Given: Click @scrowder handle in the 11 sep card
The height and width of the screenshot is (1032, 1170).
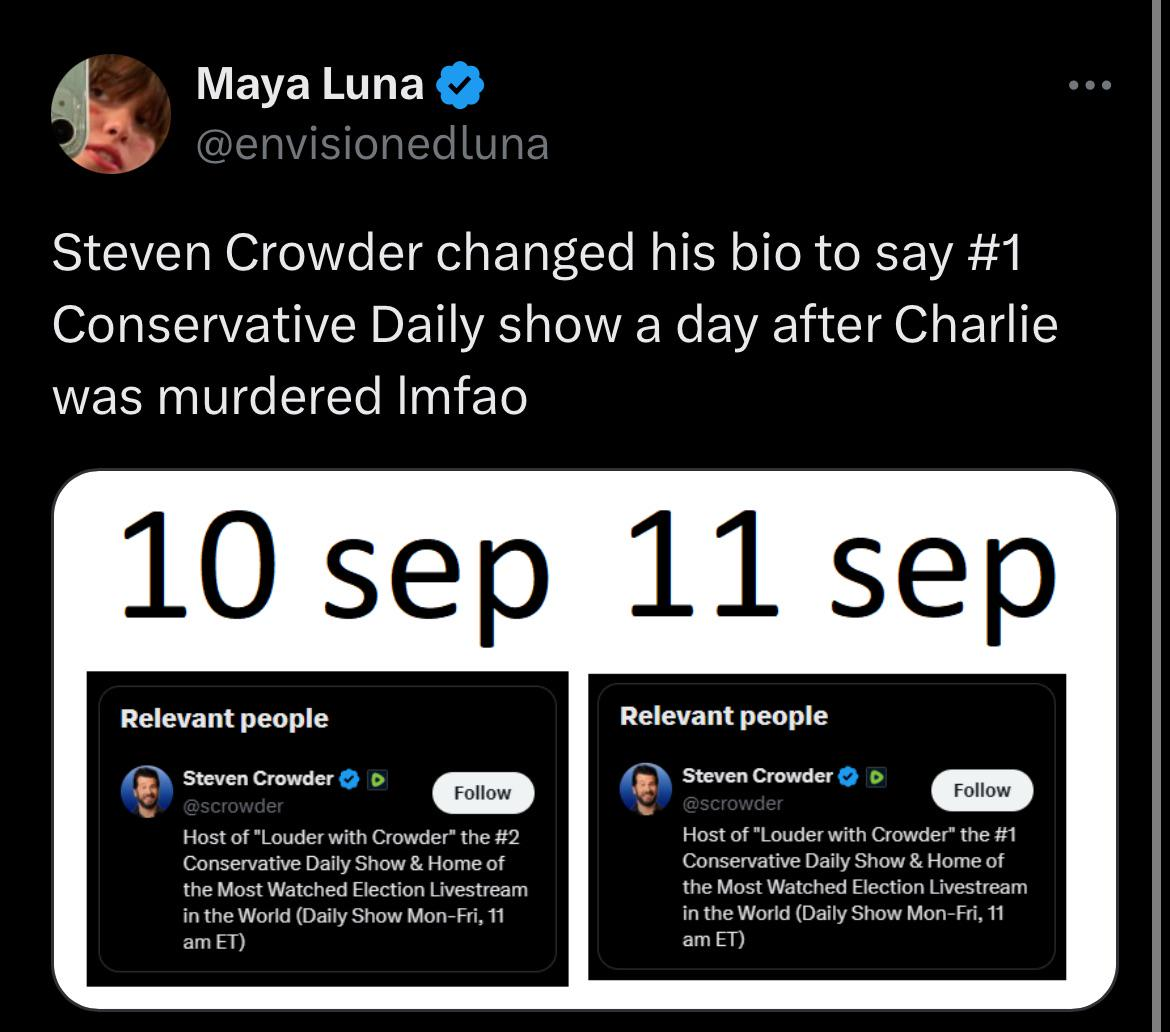Looking at the screenshot, I should [x=732, y=803].
